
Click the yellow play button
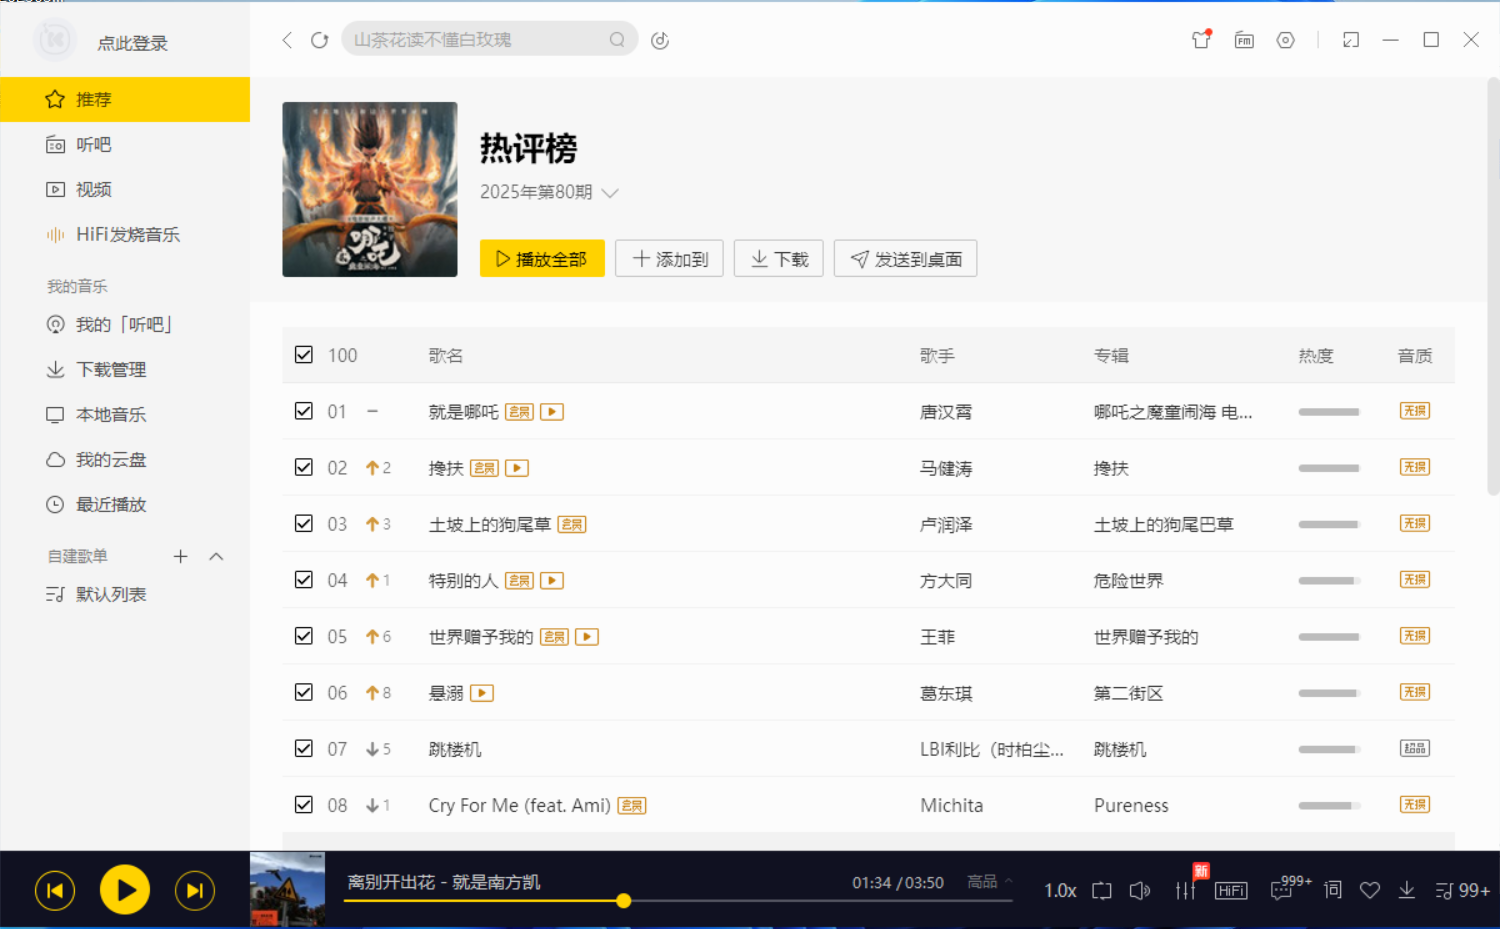click(125, 890)
